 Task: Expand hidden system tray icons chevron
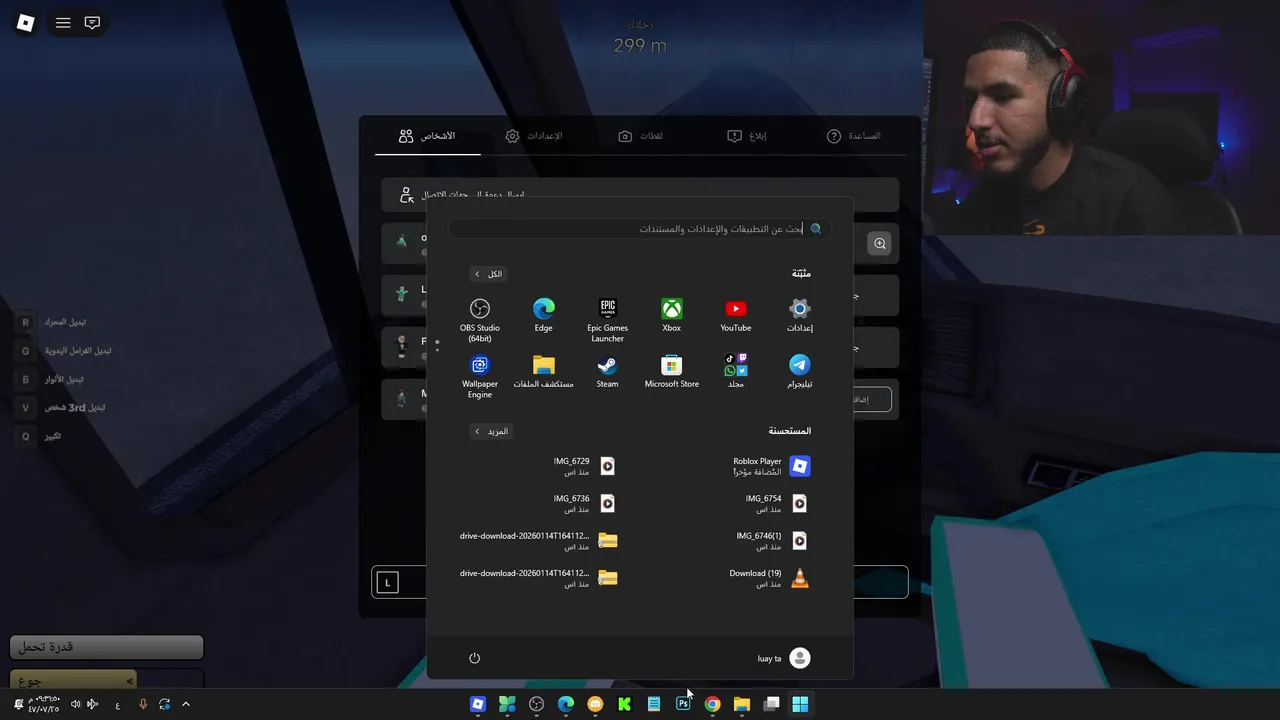tap(185, 704)
